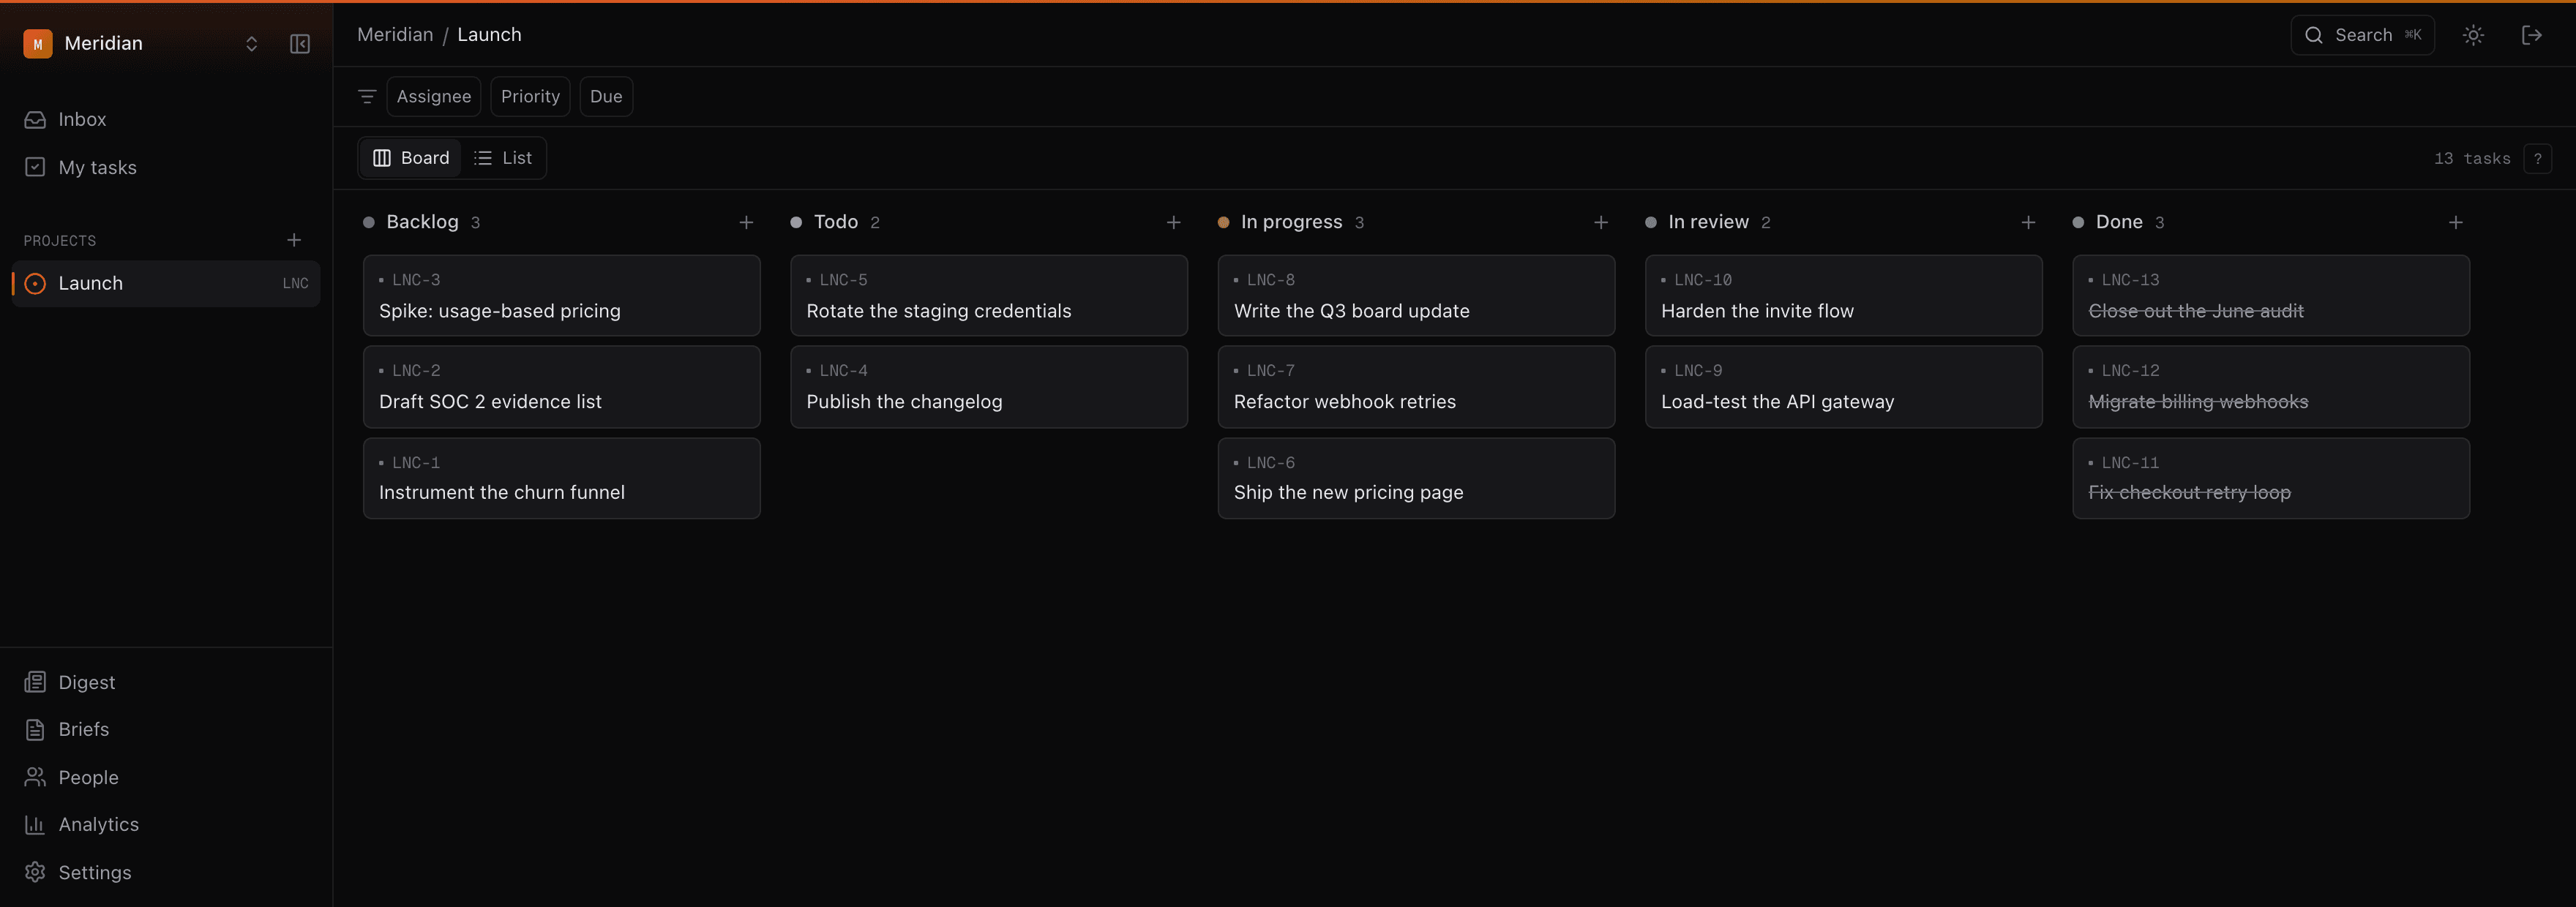Click the filter lines icon
Viewport: 2576px width, 907px height.
[367, 96]
